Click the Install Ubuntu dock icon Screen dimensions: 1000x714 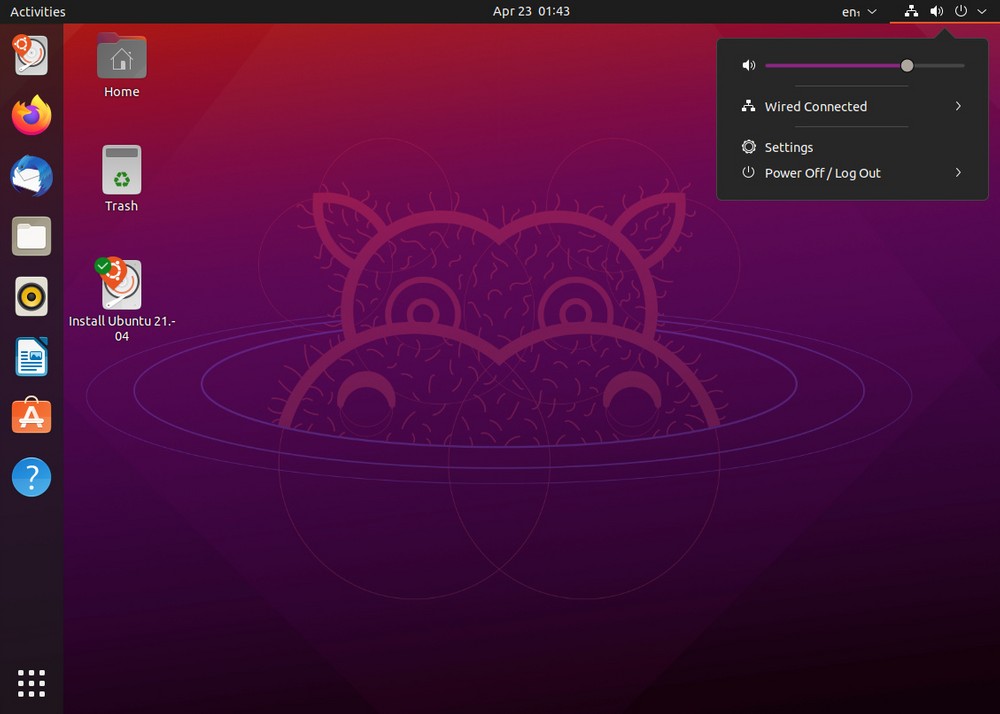coord(32,55)
